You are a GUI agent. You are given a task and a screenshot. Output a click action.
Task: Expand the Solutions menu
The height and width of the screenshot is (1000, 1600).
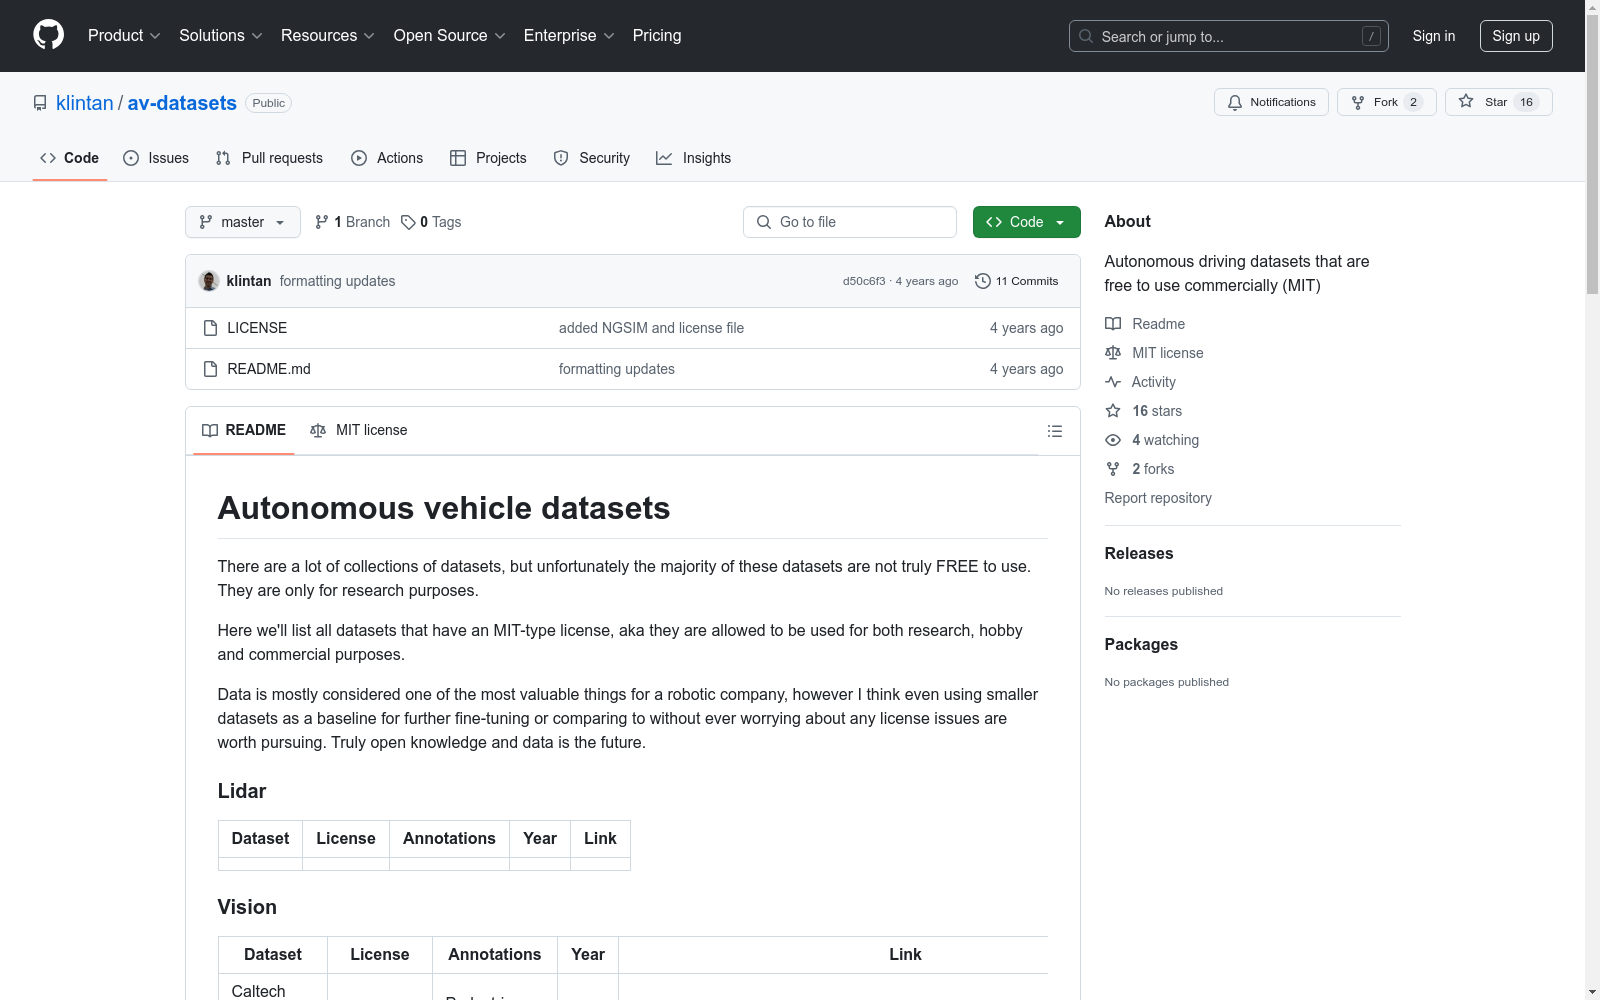[x=221, y=35]
